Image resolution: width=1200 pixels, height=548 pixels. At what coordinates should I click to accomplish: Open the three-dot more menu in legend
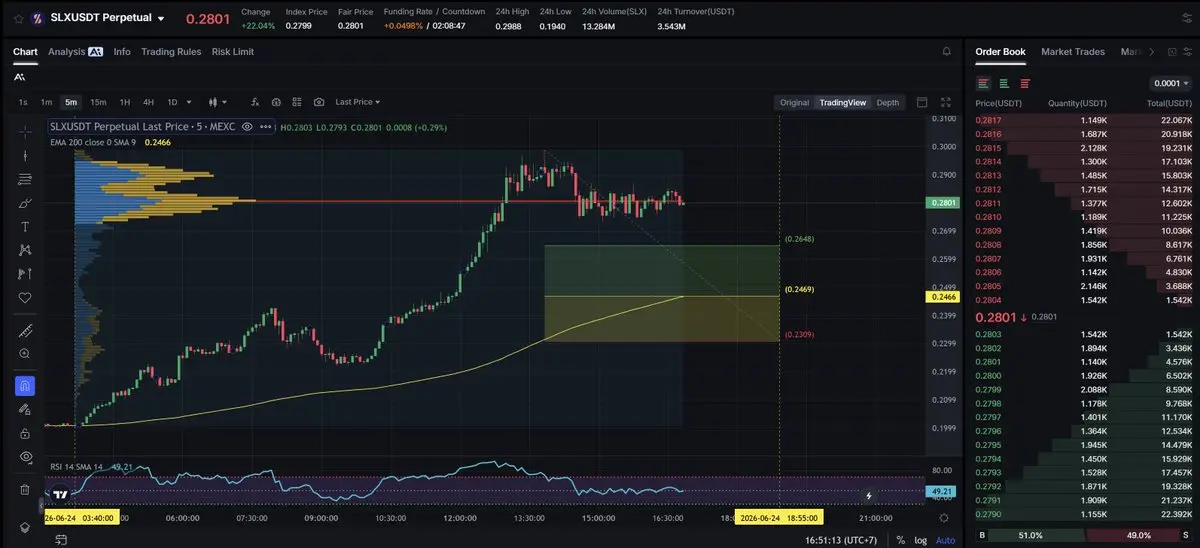pos(265,127)
